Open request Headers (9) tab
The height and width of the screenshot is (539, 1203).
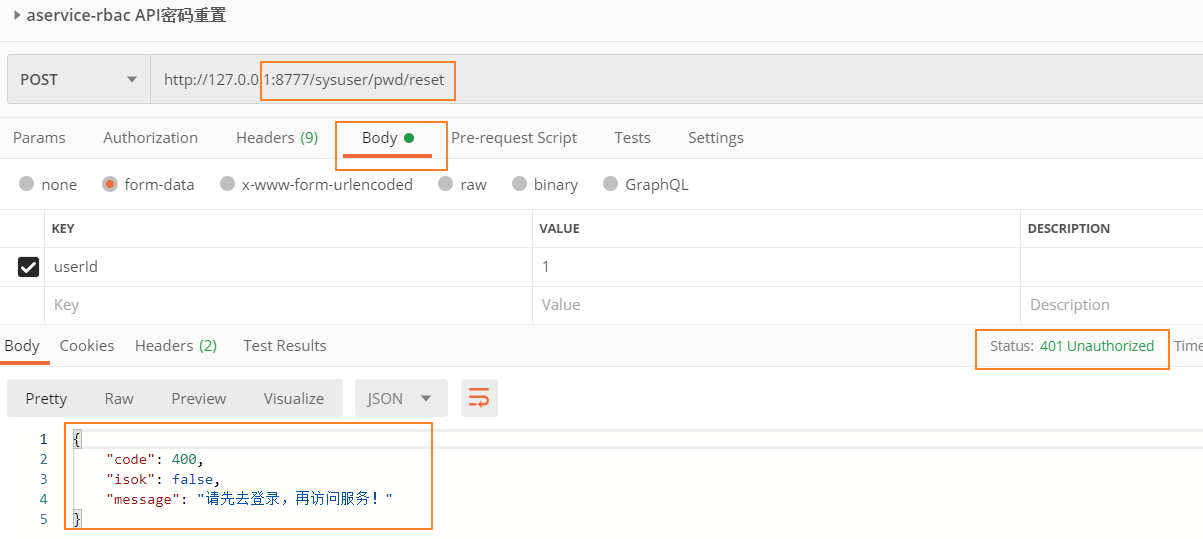(x=276, y=138)
